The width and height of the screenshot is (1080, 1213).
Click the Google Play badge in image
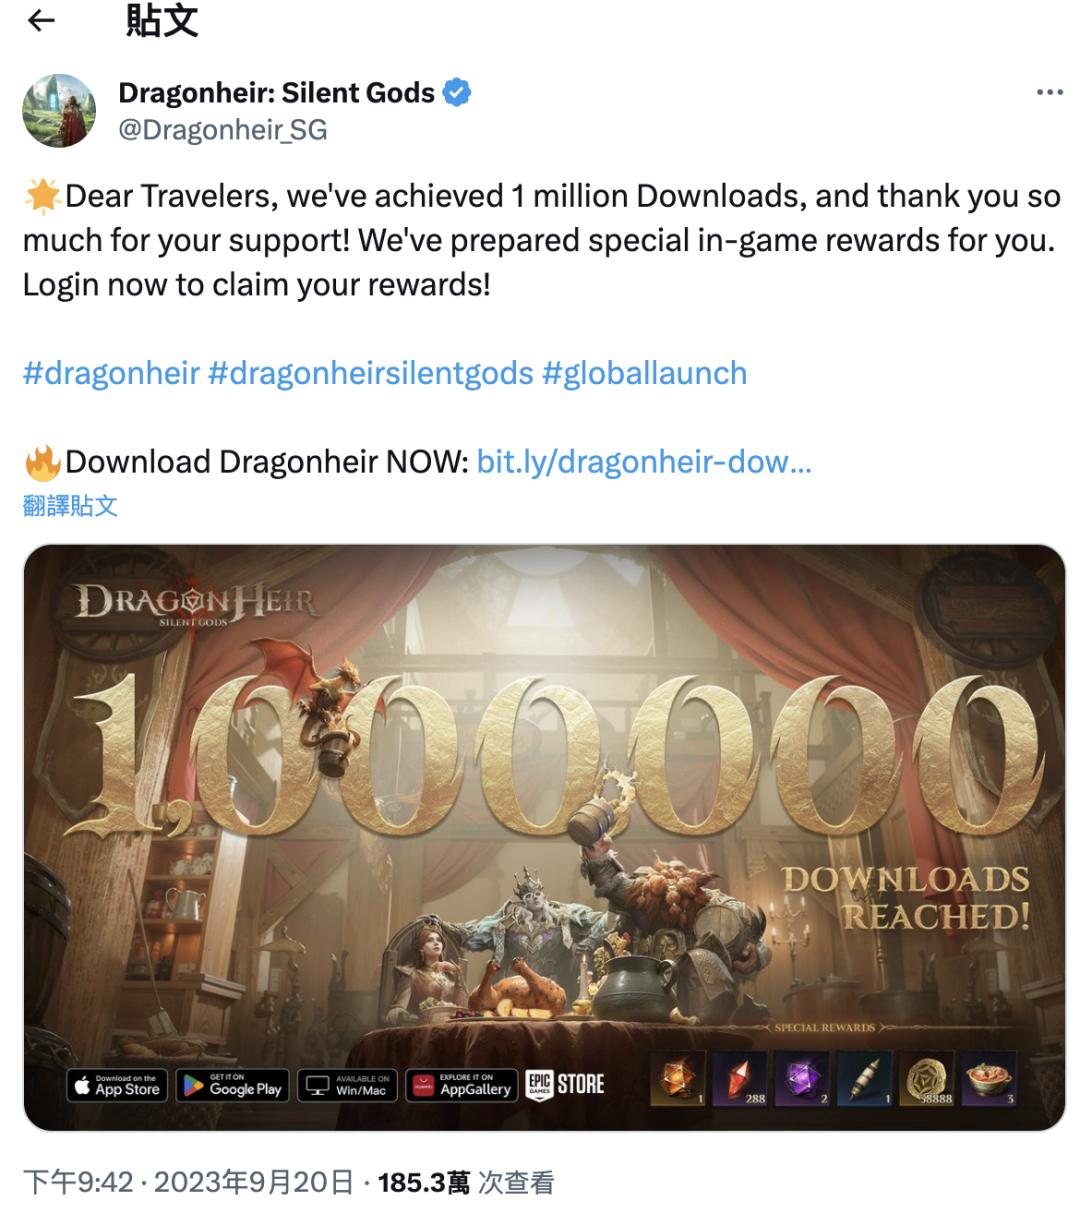pyautogui.click(x=234, y=1085)
